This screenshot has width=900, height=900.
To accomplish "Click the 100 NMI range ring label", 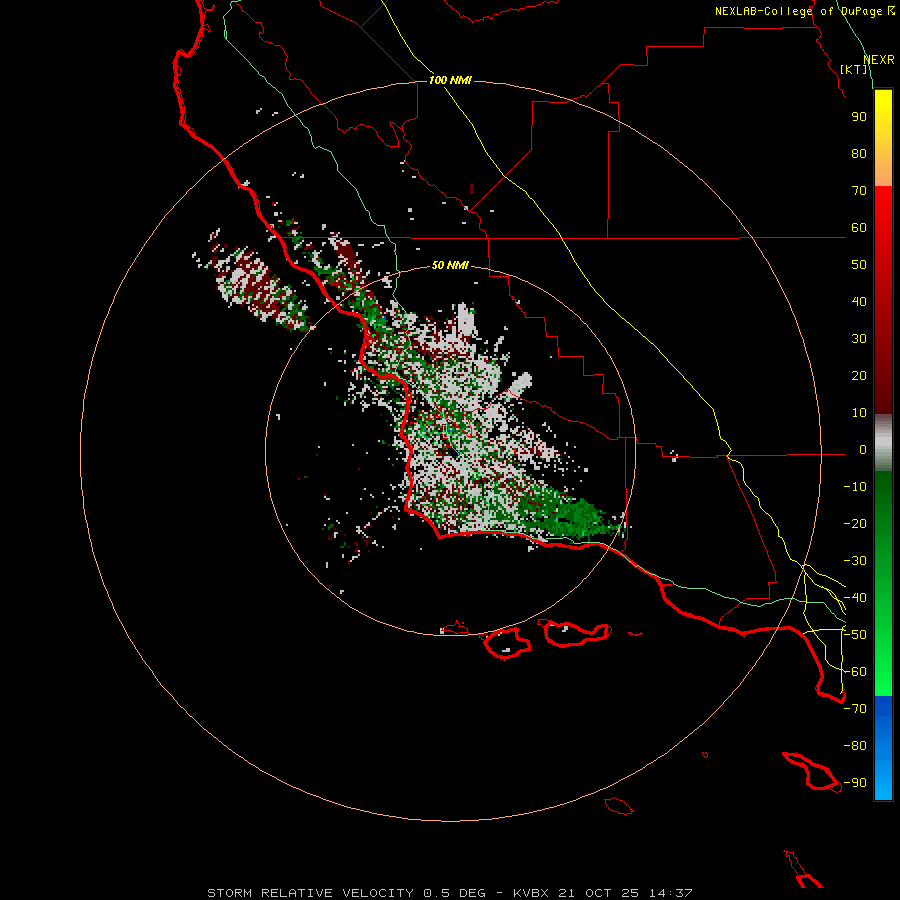I will (450, 80).
